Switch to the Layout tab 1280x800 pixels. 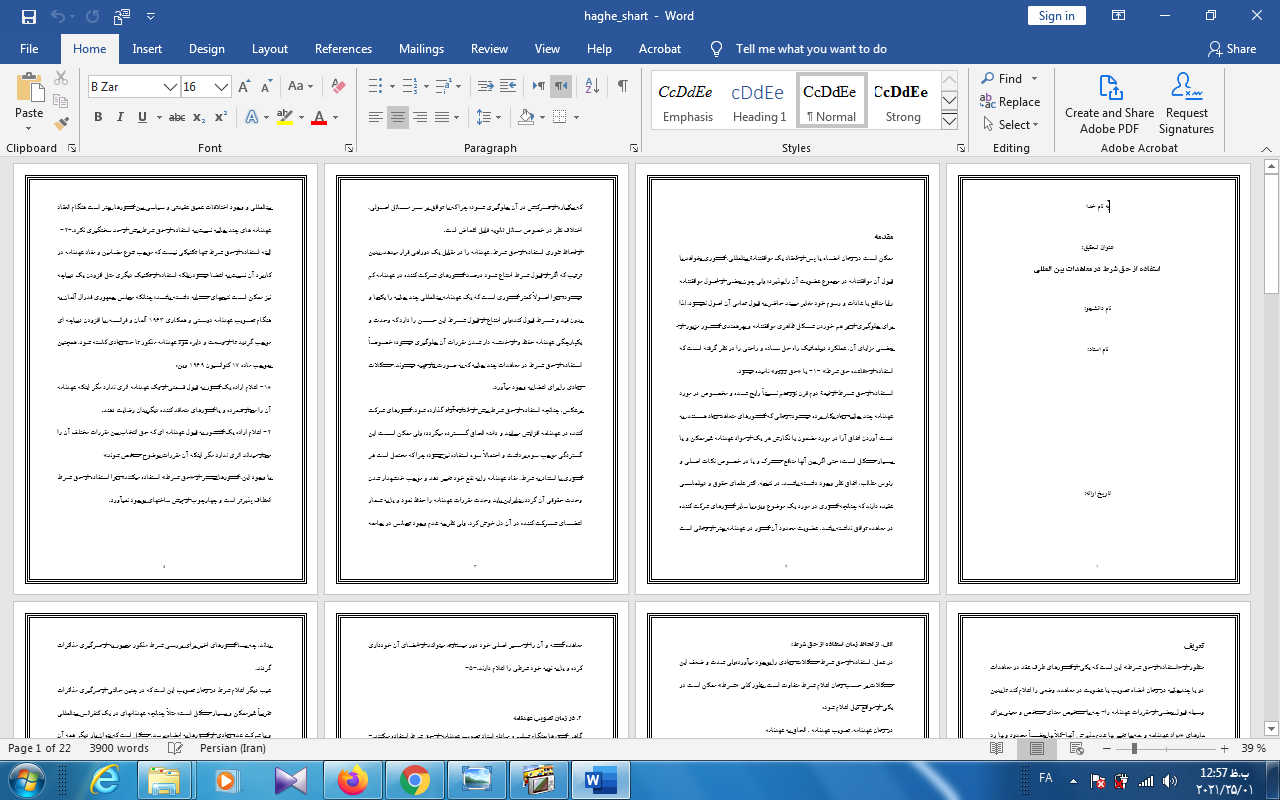[269, 48]
